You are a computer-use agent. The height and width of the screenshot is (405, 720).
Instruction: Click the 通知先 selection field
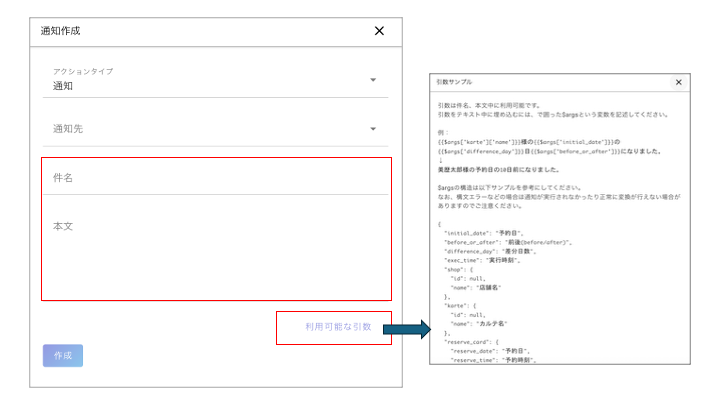(x=200, y=129)
